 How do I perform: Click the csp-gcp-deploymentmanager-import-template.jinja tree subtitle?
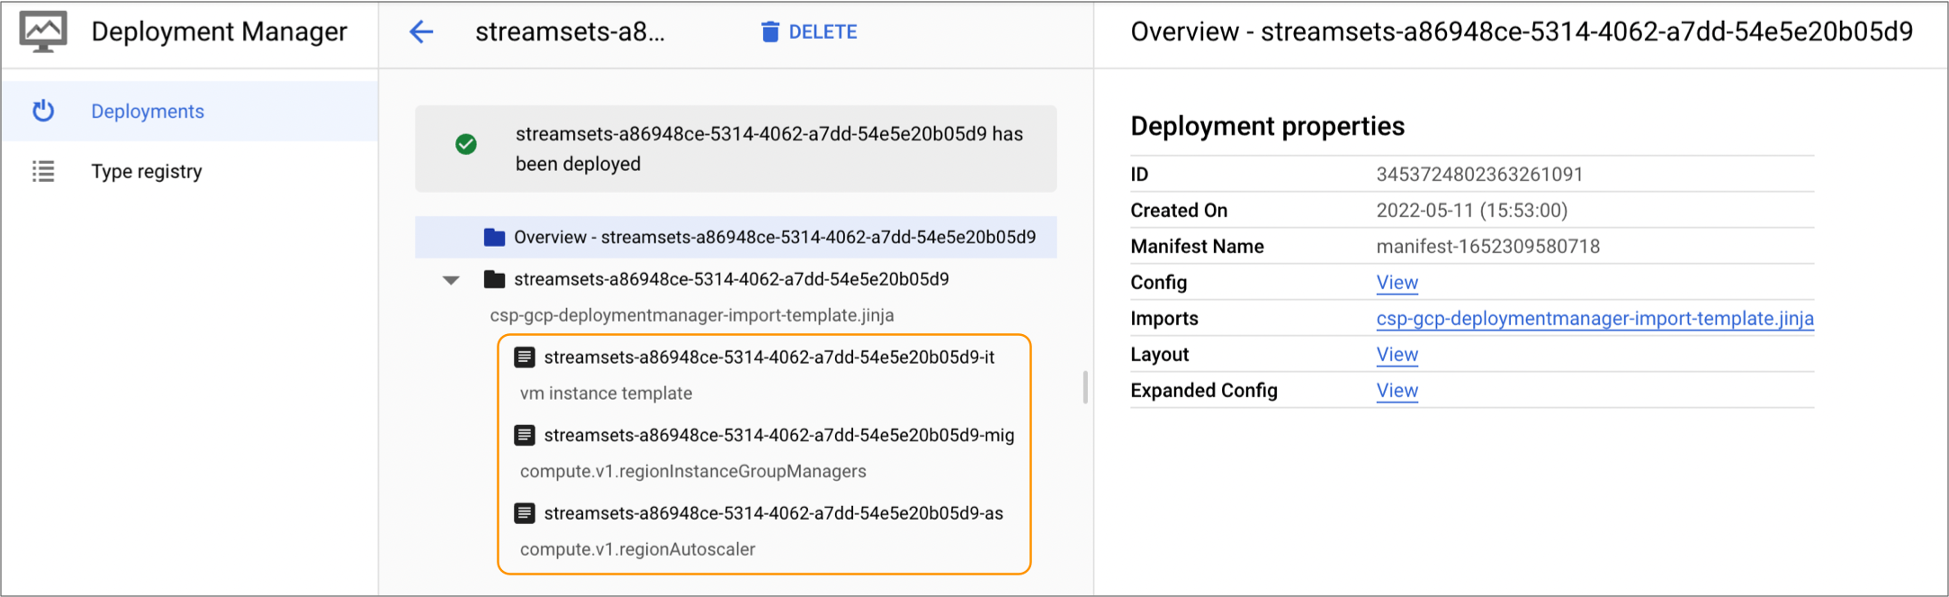coord(692,315)
